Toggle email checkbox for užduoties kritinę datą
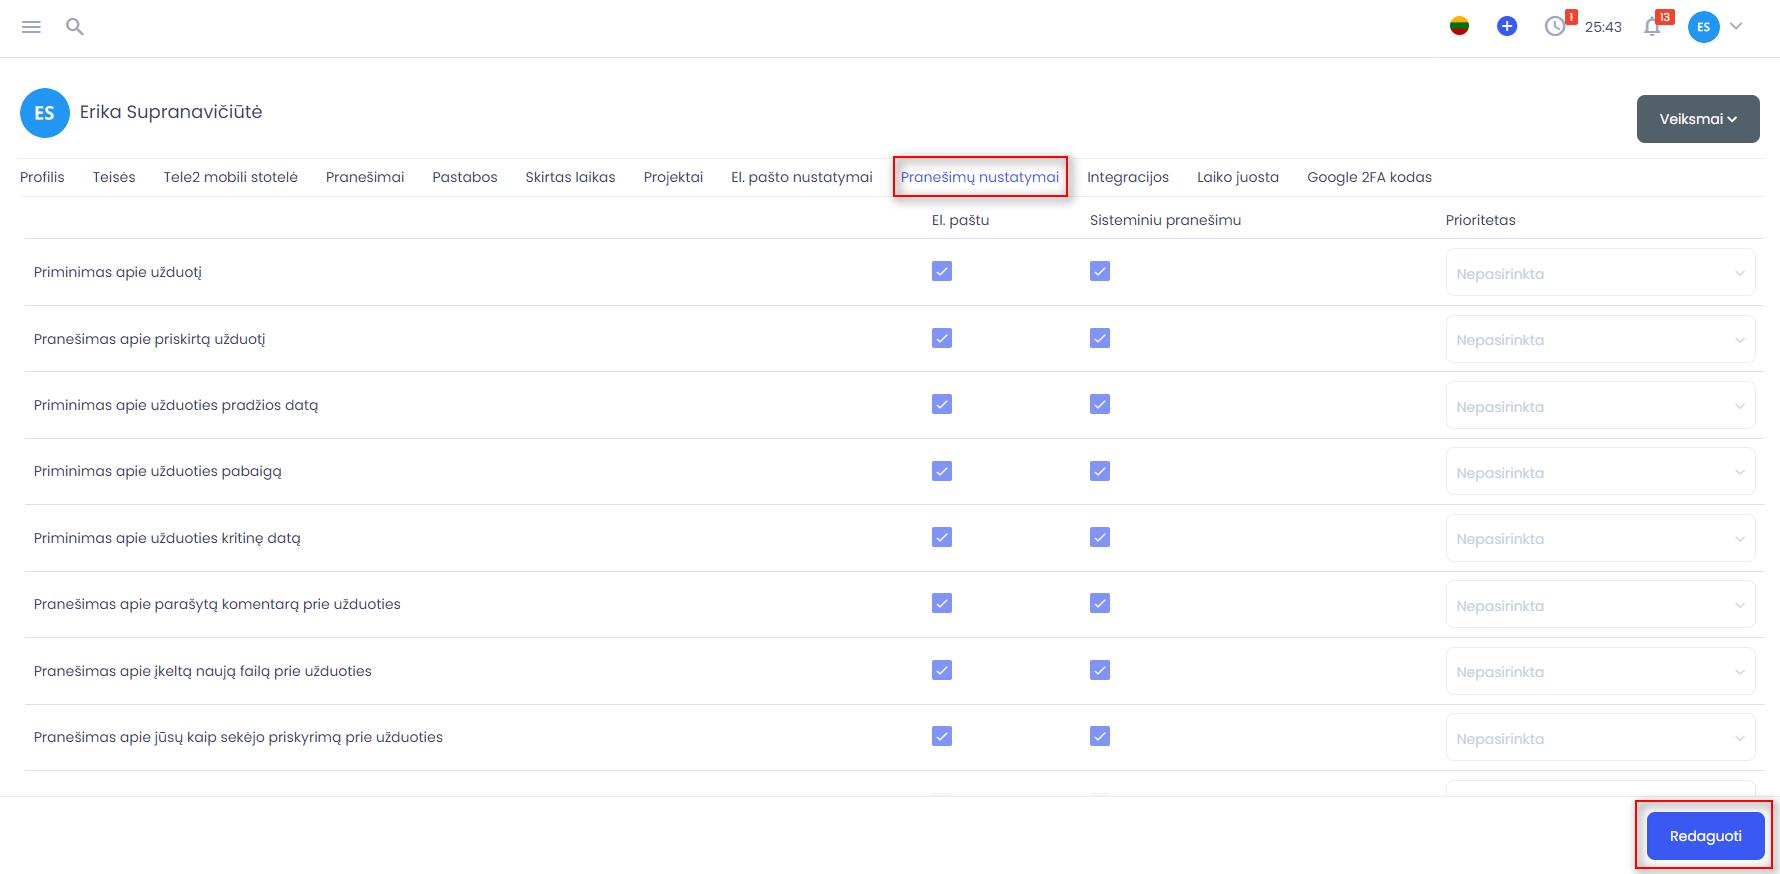This screenshot has height=874, width=1780. click(942, 537)
